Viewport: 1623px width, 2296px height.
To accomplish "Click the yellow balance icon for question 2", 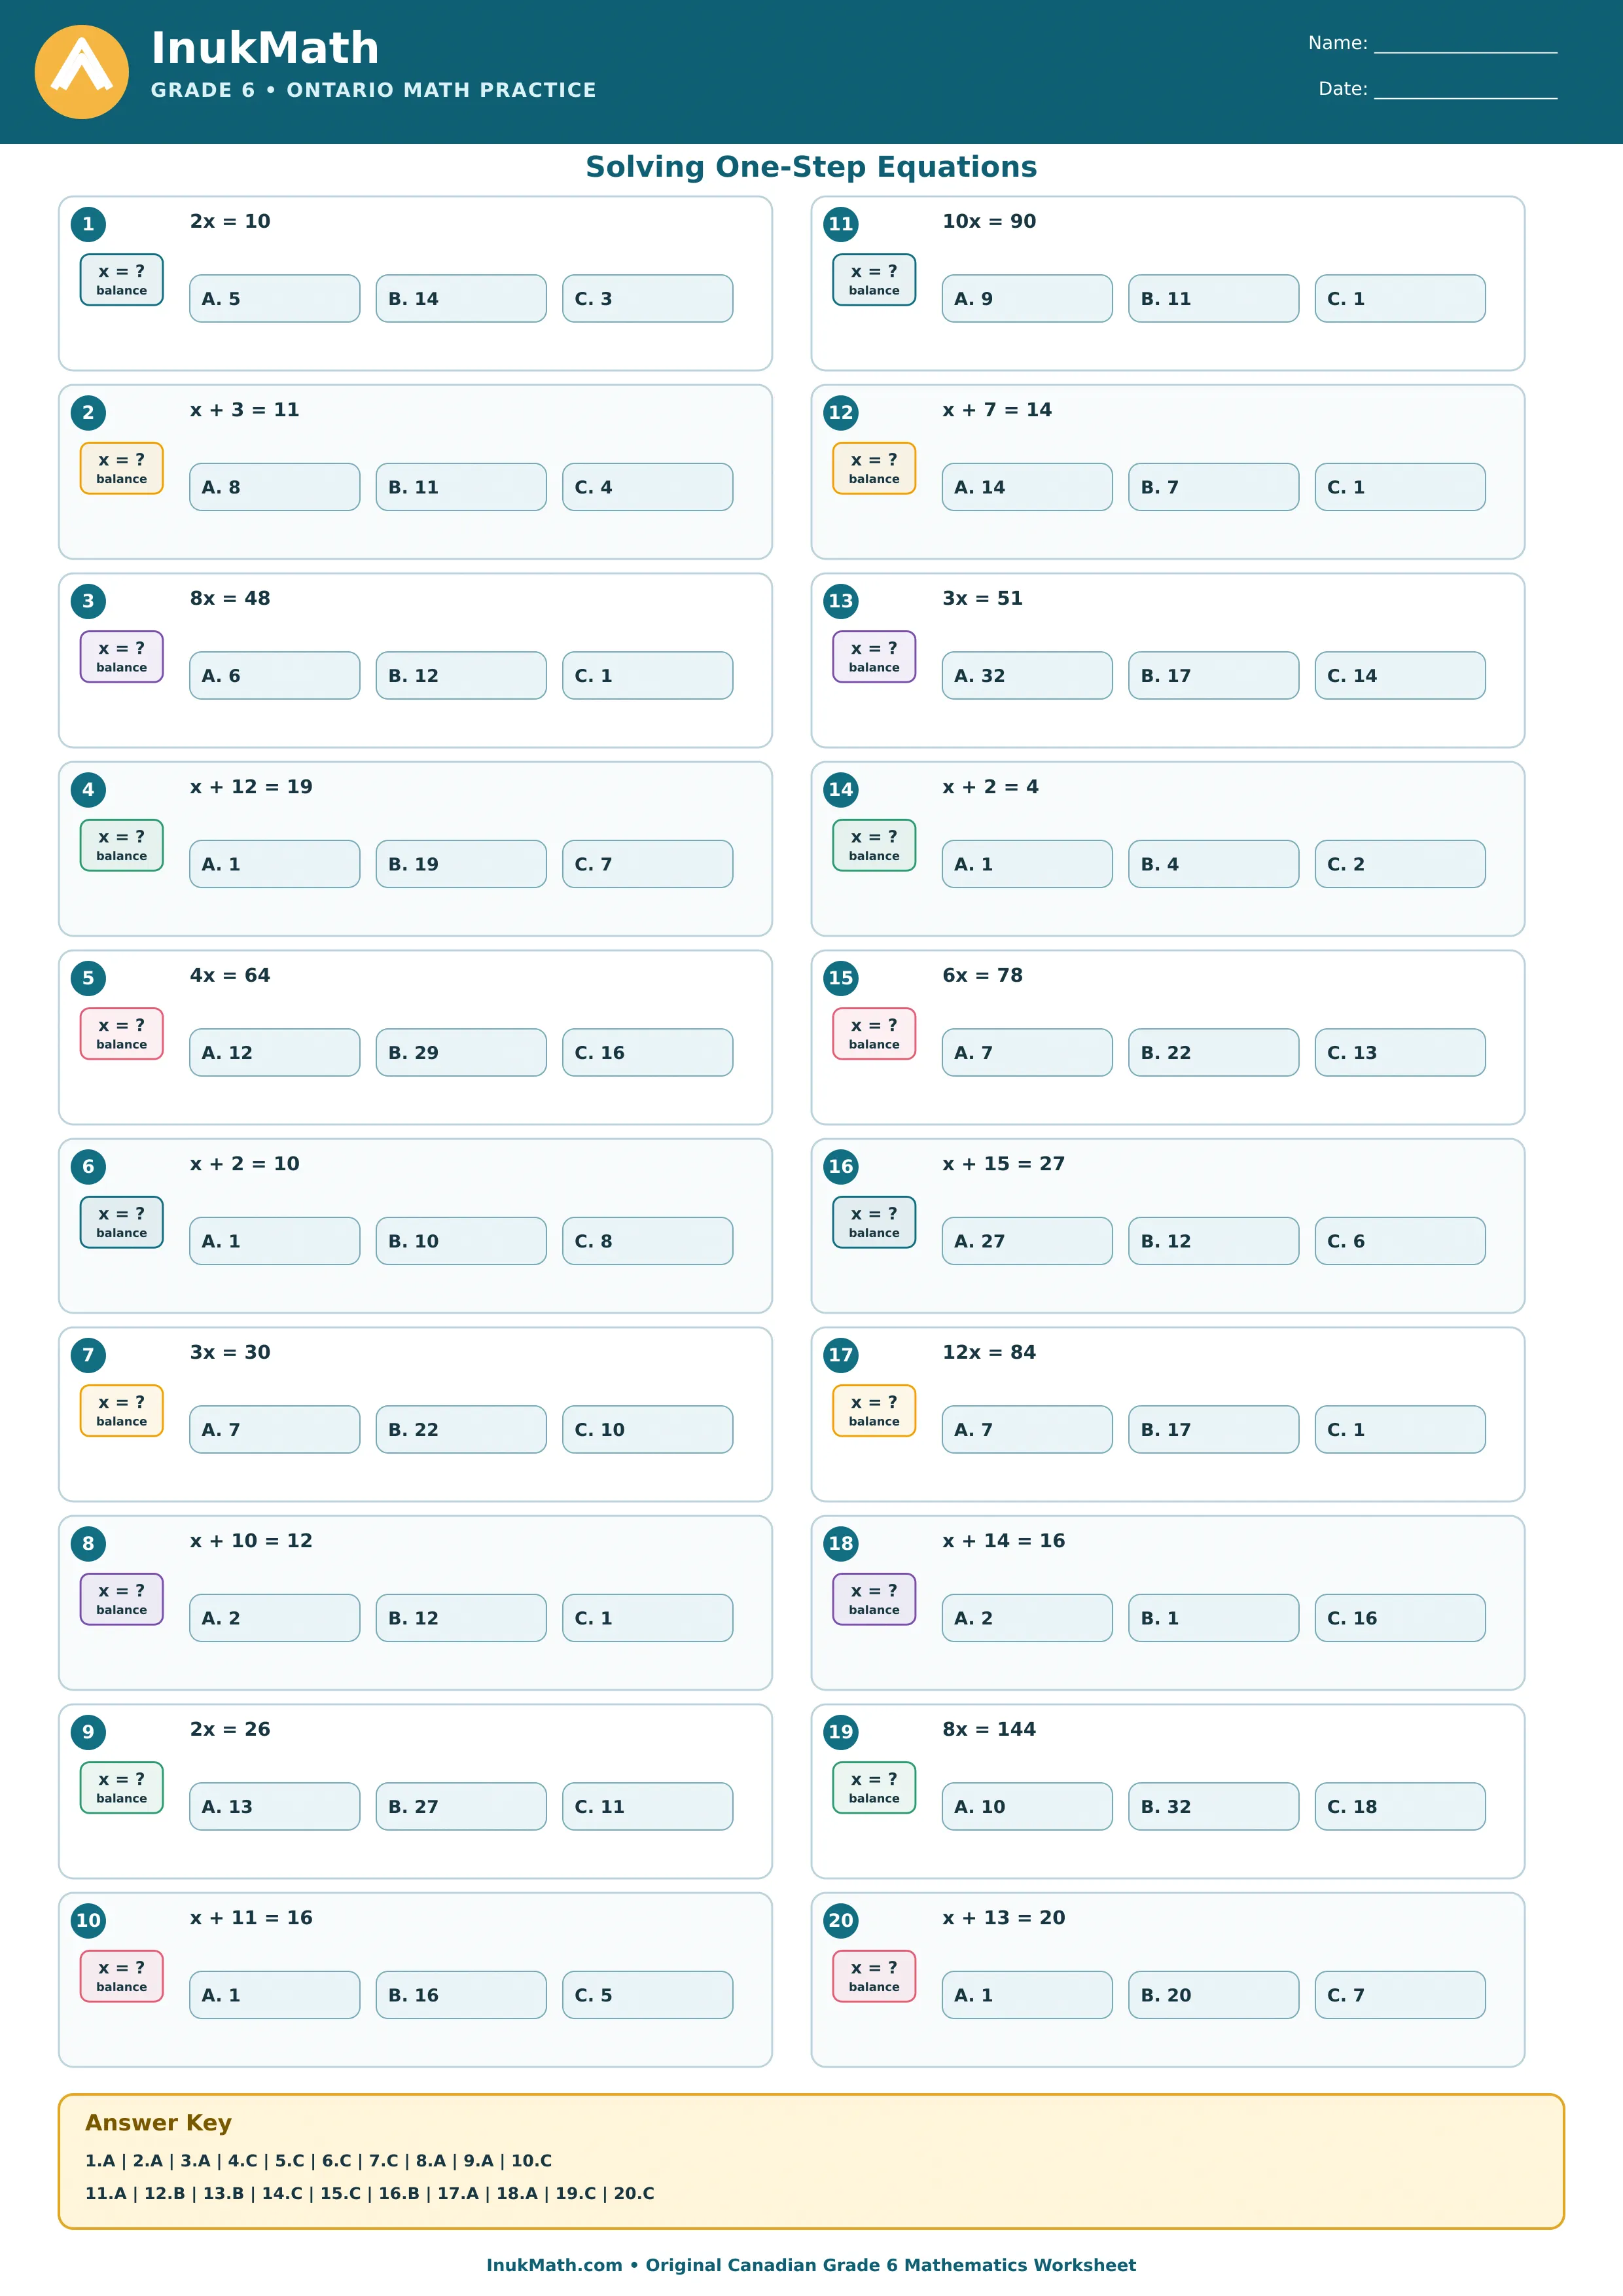I will (x=121, y=468).
